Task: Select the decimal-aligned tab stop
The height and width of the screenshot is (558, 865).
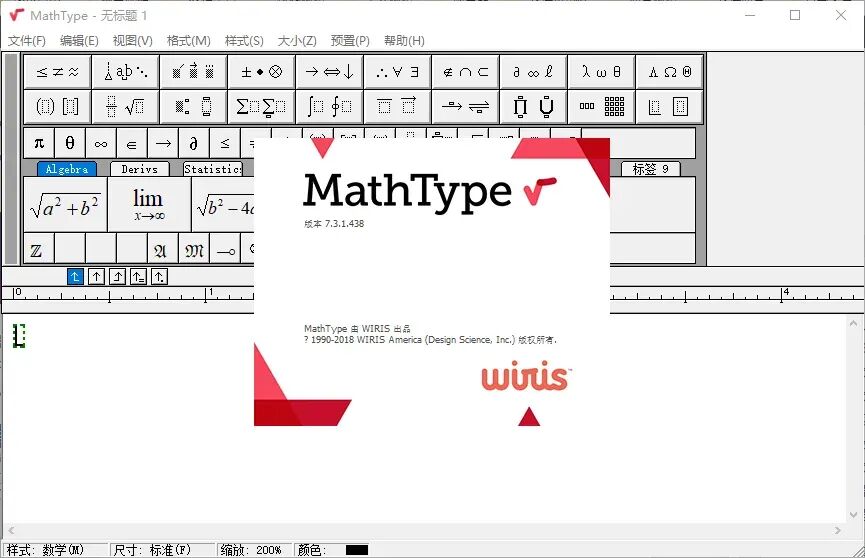Action: coord(159,277)
